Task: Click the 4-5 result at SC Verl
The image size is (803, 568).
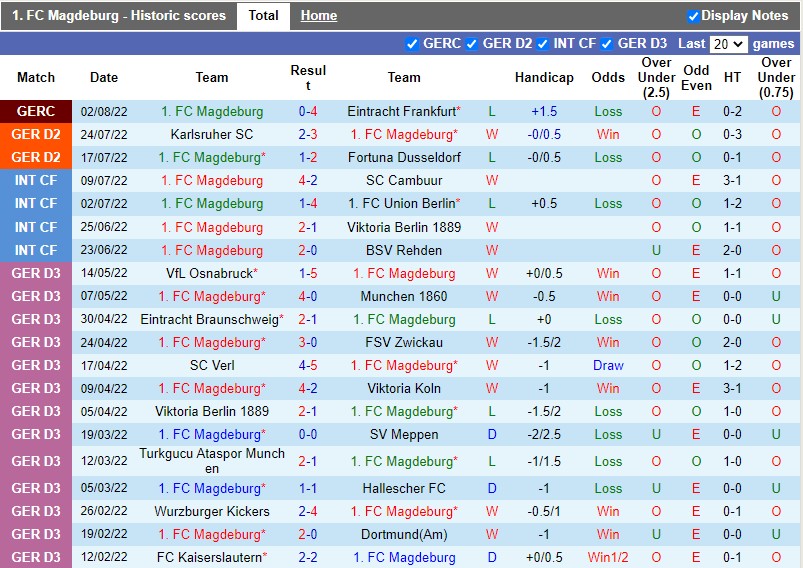Action: click(x=308, y=366)
